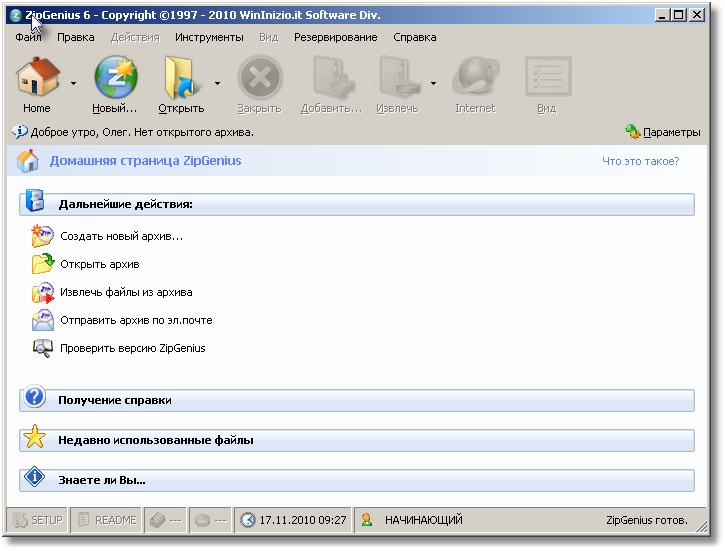Open the Справка menu
The width and height of the screenshot is (725, 551).
[x=415, y=37]
